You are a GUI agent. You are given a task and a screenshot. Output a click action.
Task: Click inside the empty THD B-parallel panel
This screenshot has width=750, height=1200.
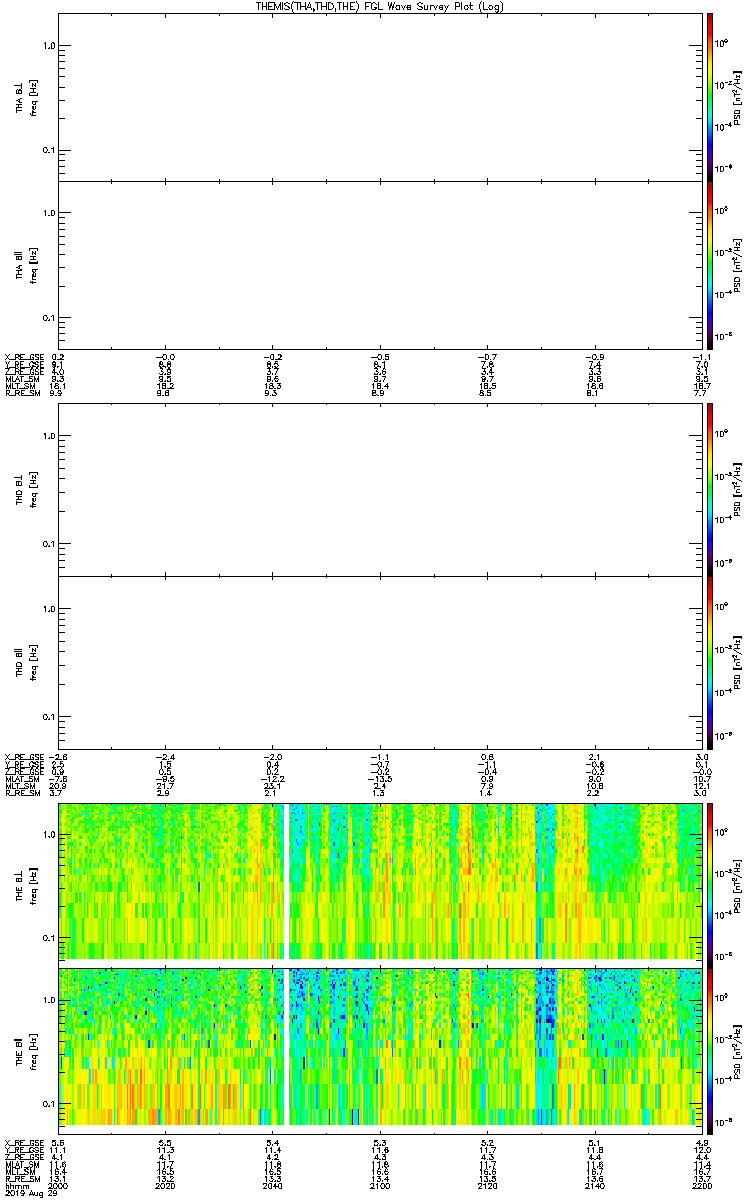point(378,662)
